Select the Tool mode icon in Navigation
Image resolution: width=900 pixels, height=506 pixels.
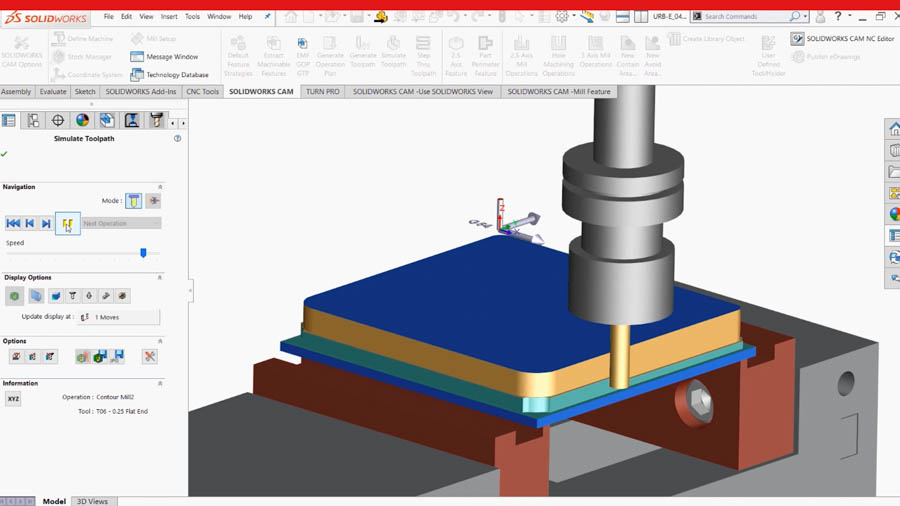[133, 201]
